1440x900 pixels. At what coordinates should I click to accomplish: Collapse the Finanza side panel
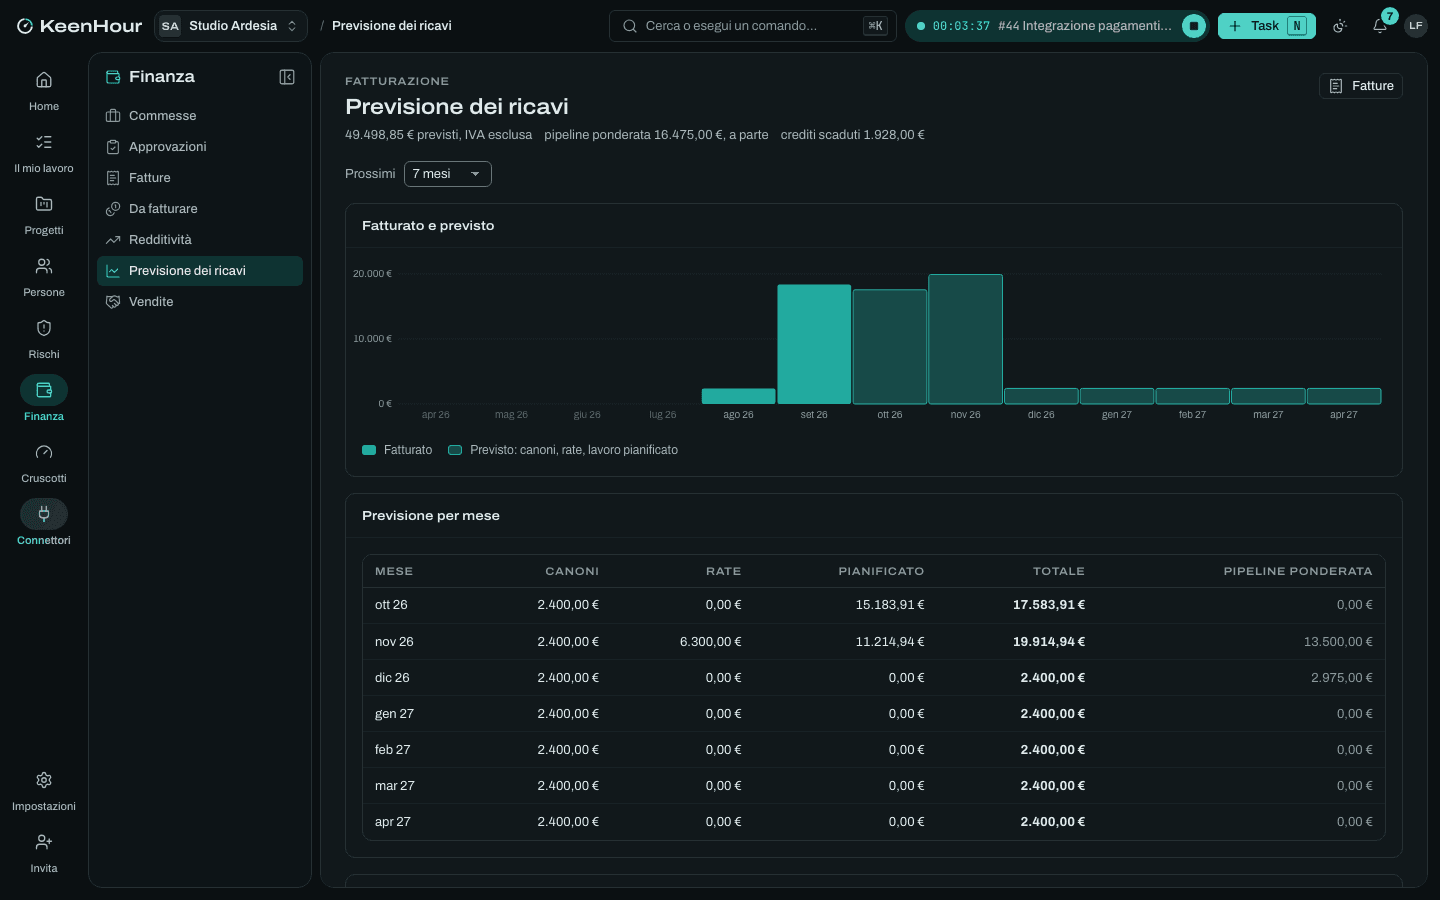(287, 77)
